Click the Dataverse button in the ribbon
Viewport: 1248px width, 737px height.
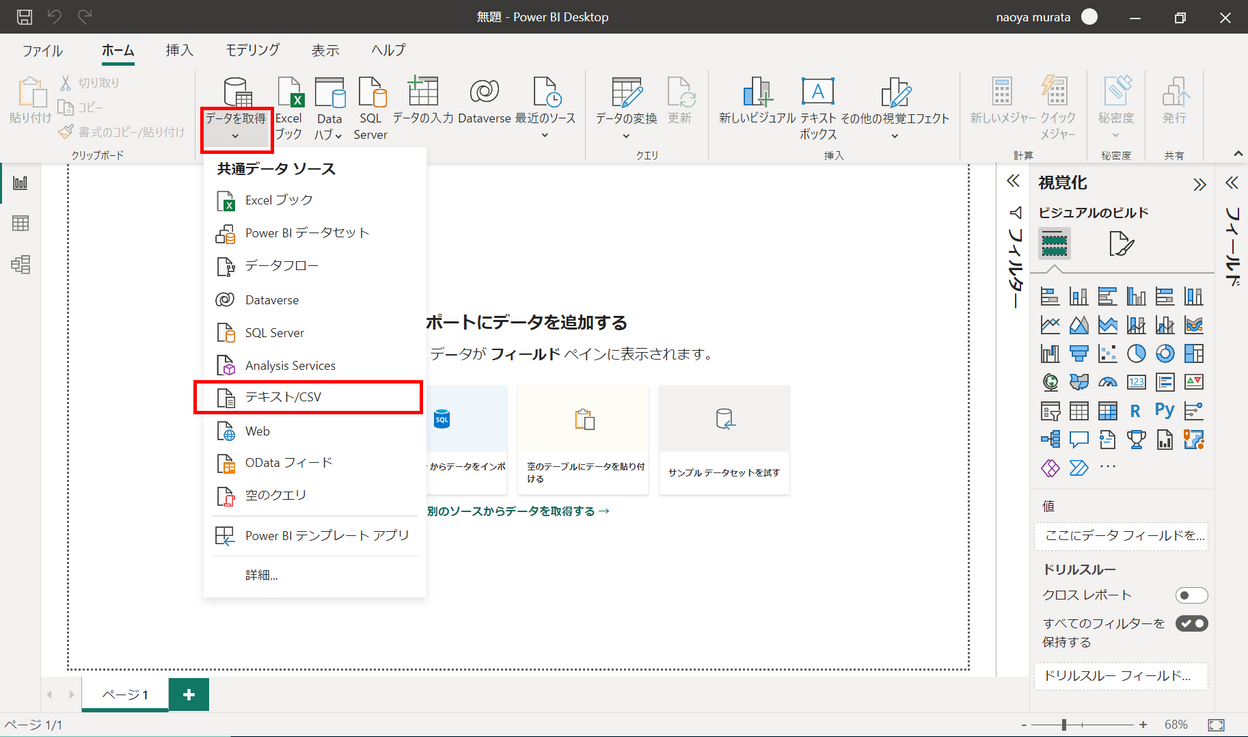[485, 101]
